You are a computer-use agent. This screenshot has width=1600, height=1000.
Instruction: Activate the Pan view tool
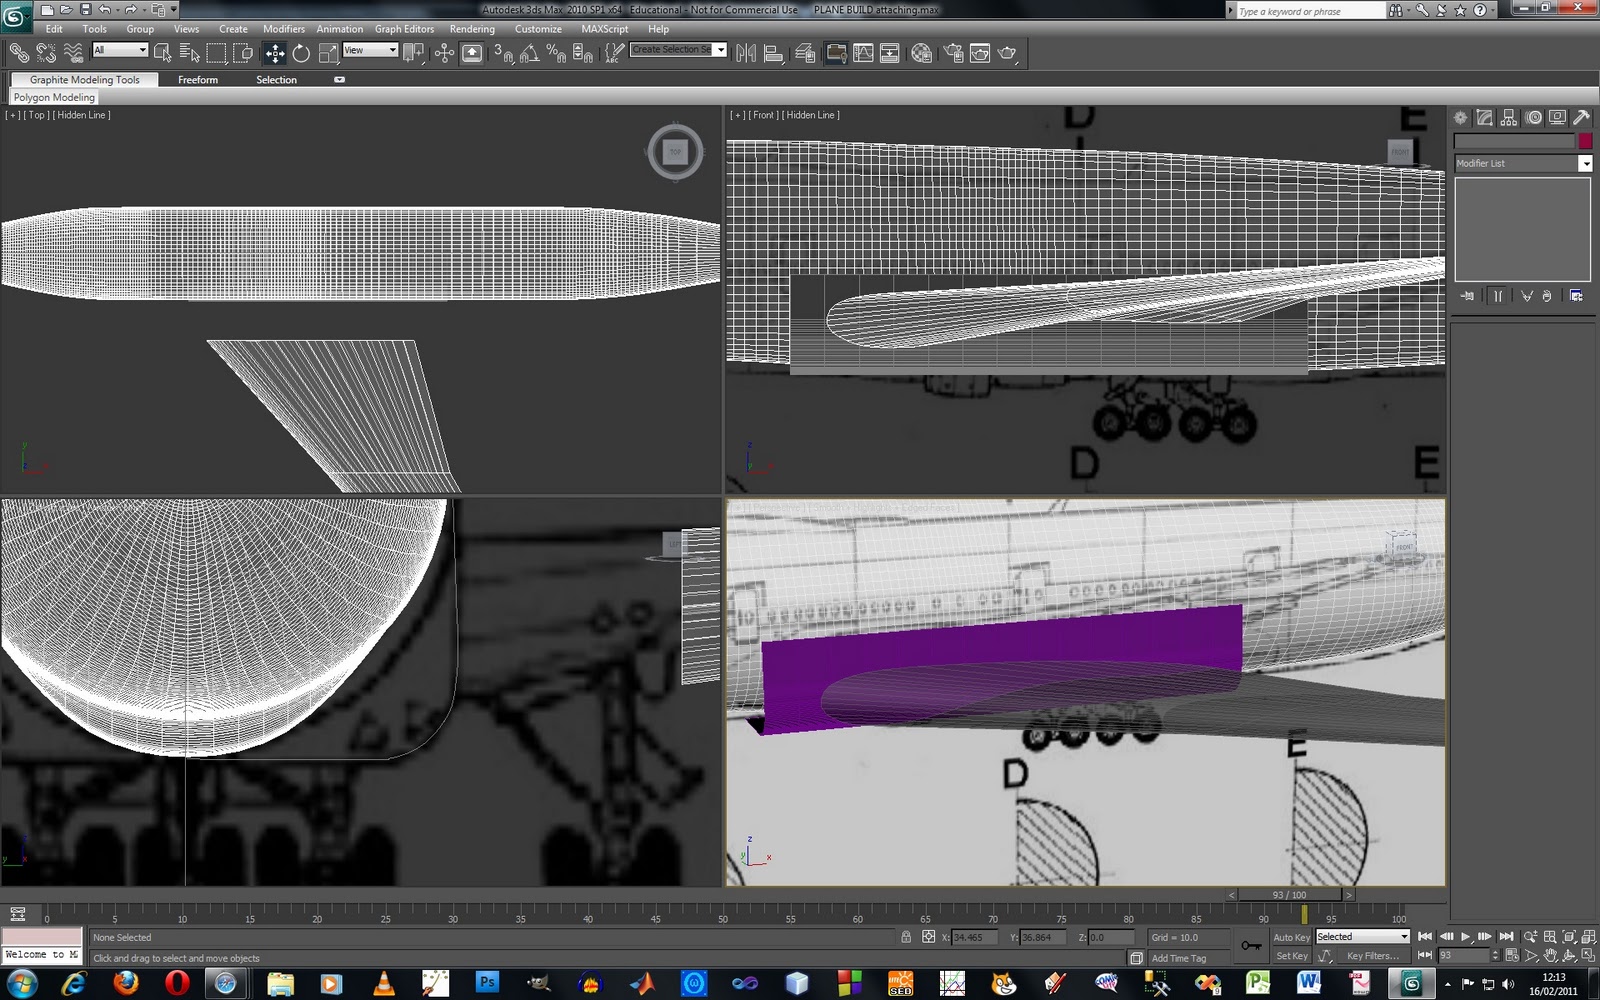coord(1552,955)
